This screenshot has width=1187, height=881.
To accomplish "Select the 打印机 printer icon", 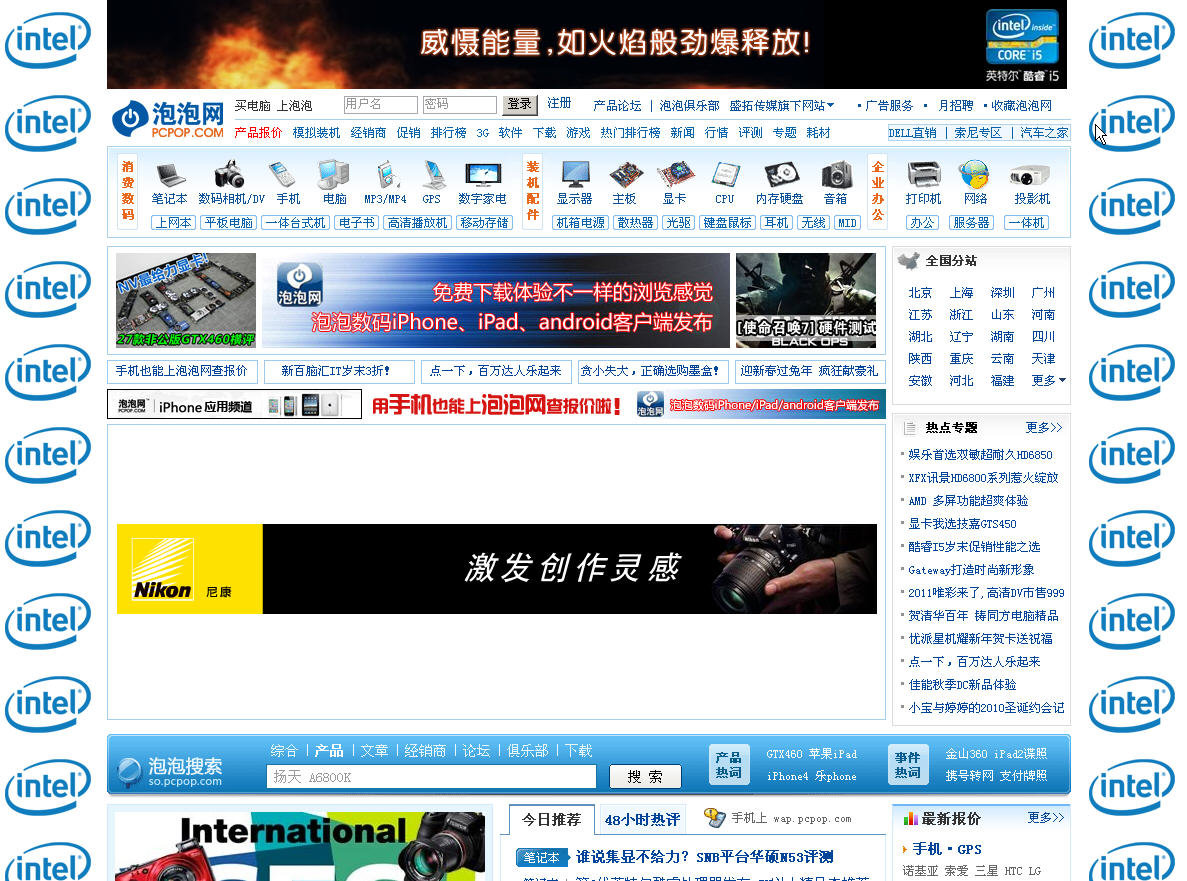I will click(923, 175).
